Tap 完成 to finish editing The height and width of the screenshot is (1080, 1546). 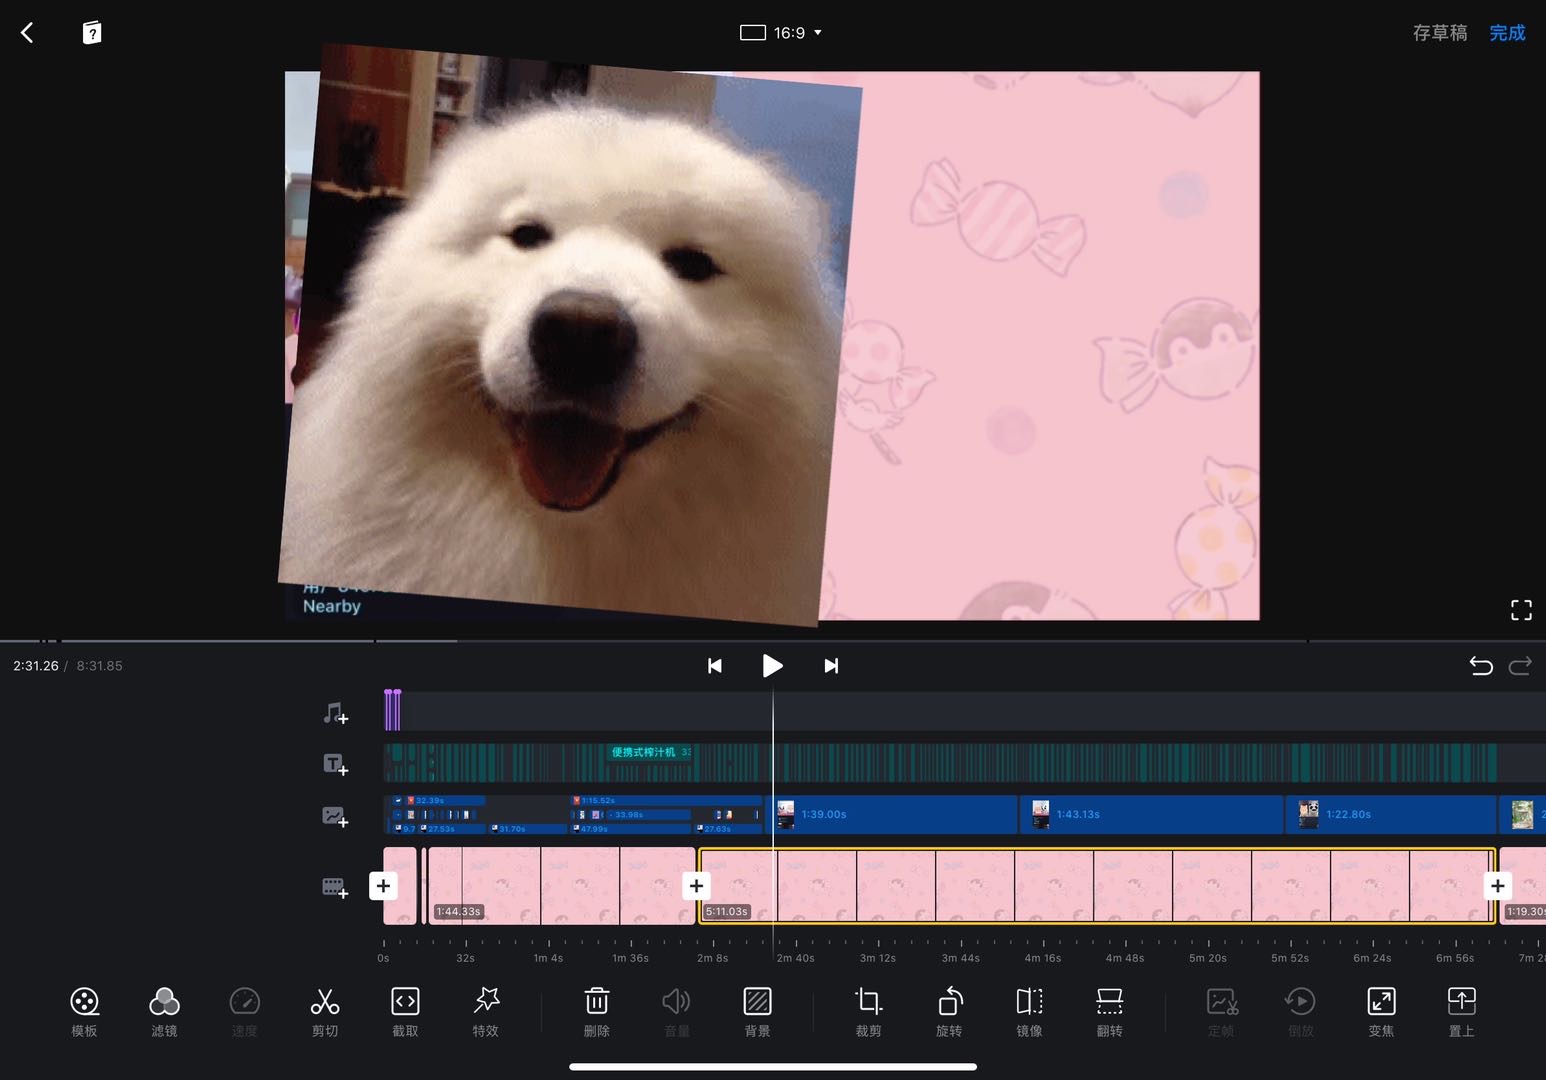click(1507, 33)
